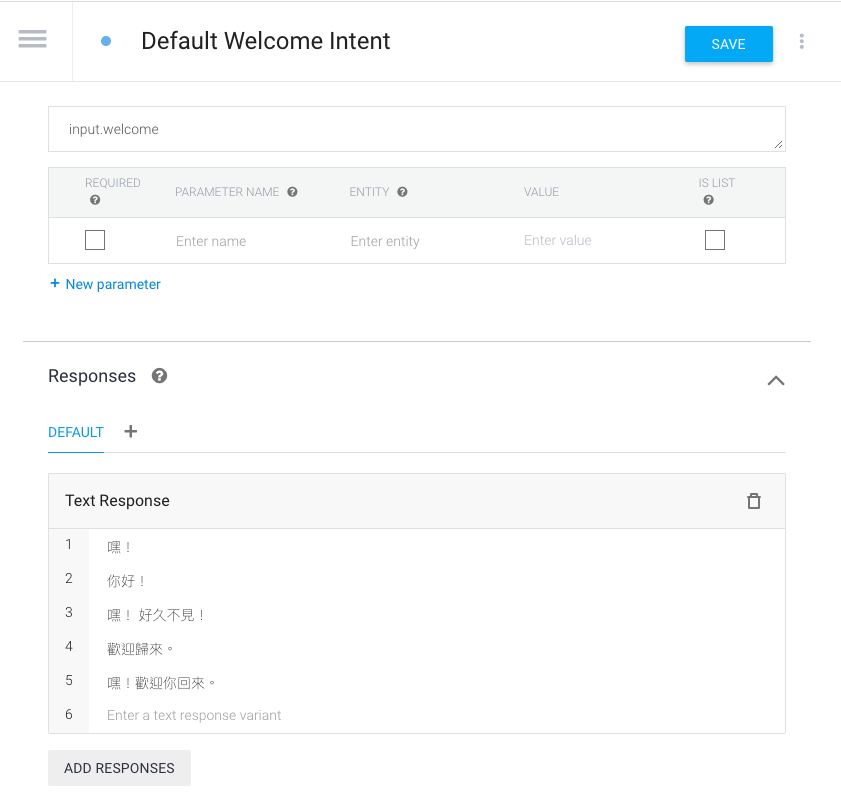Image resolution: width=841 pixels, height=797 pixels.
Task: Click the help icon beside Responses
Action: pos(159,376)
